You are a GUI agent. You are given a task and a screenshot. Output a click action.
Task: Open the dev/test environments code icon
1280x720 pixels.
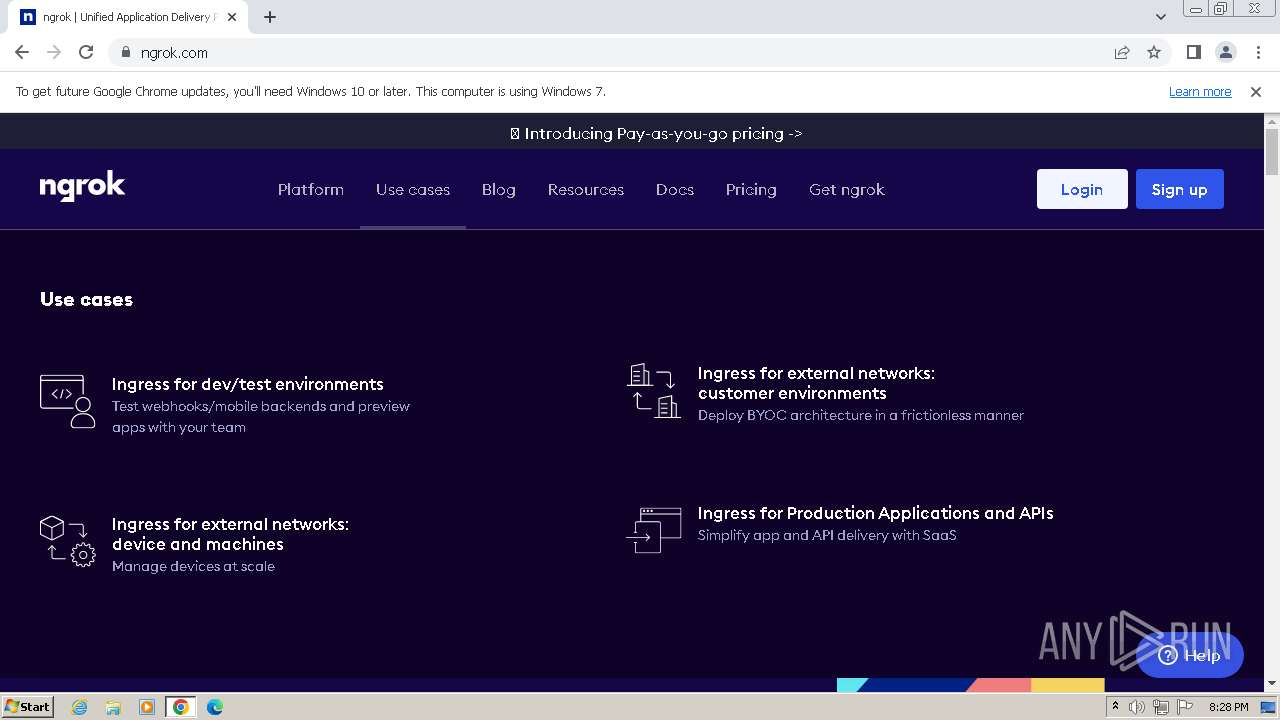click(67, 402)
